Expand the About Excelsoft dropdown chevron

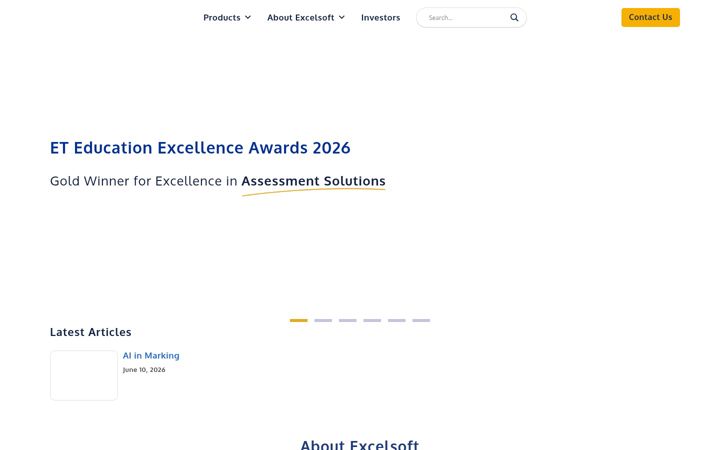342,17
